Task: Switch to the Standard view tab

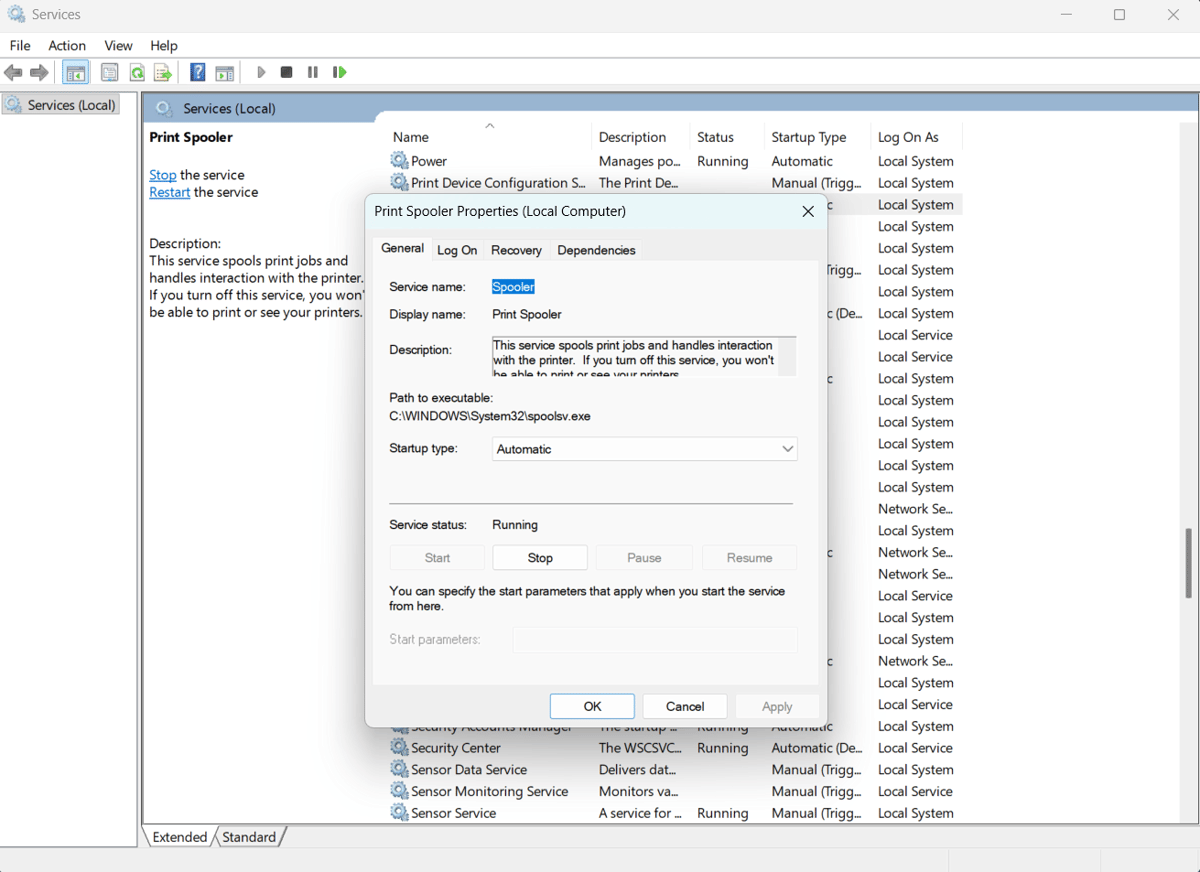Action: [248, 837]
